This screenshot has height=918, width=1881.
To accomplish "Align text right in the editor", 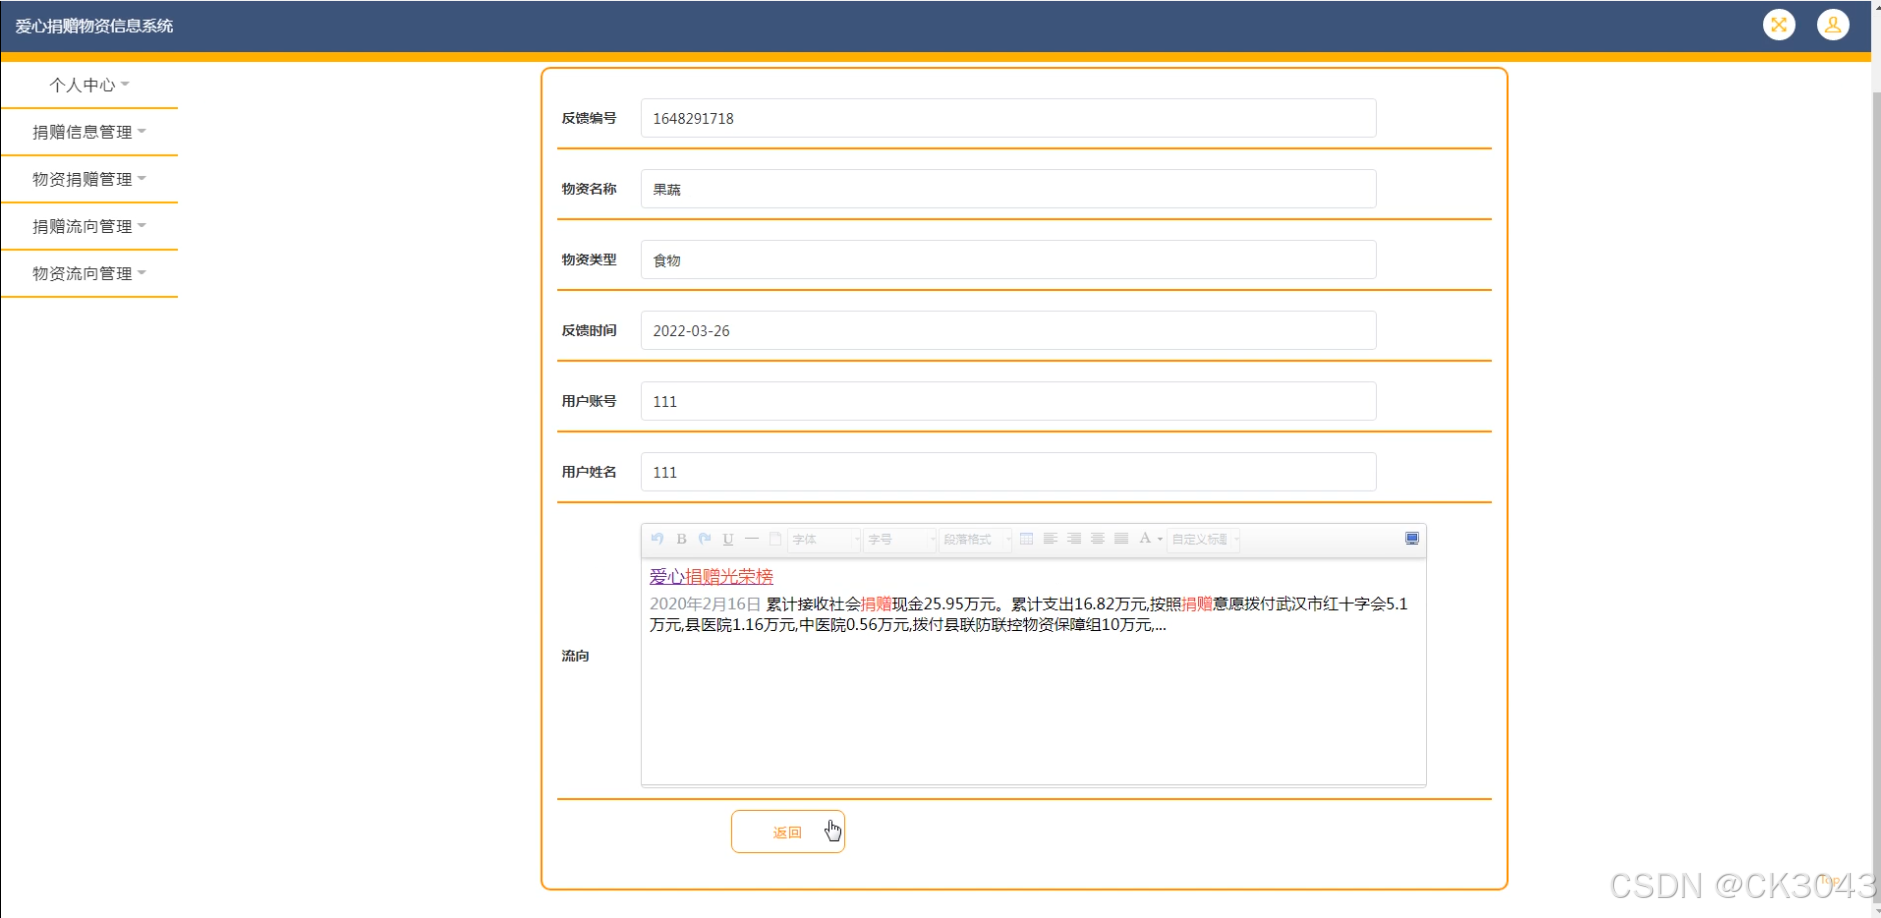I will (x=1074, y=539).
